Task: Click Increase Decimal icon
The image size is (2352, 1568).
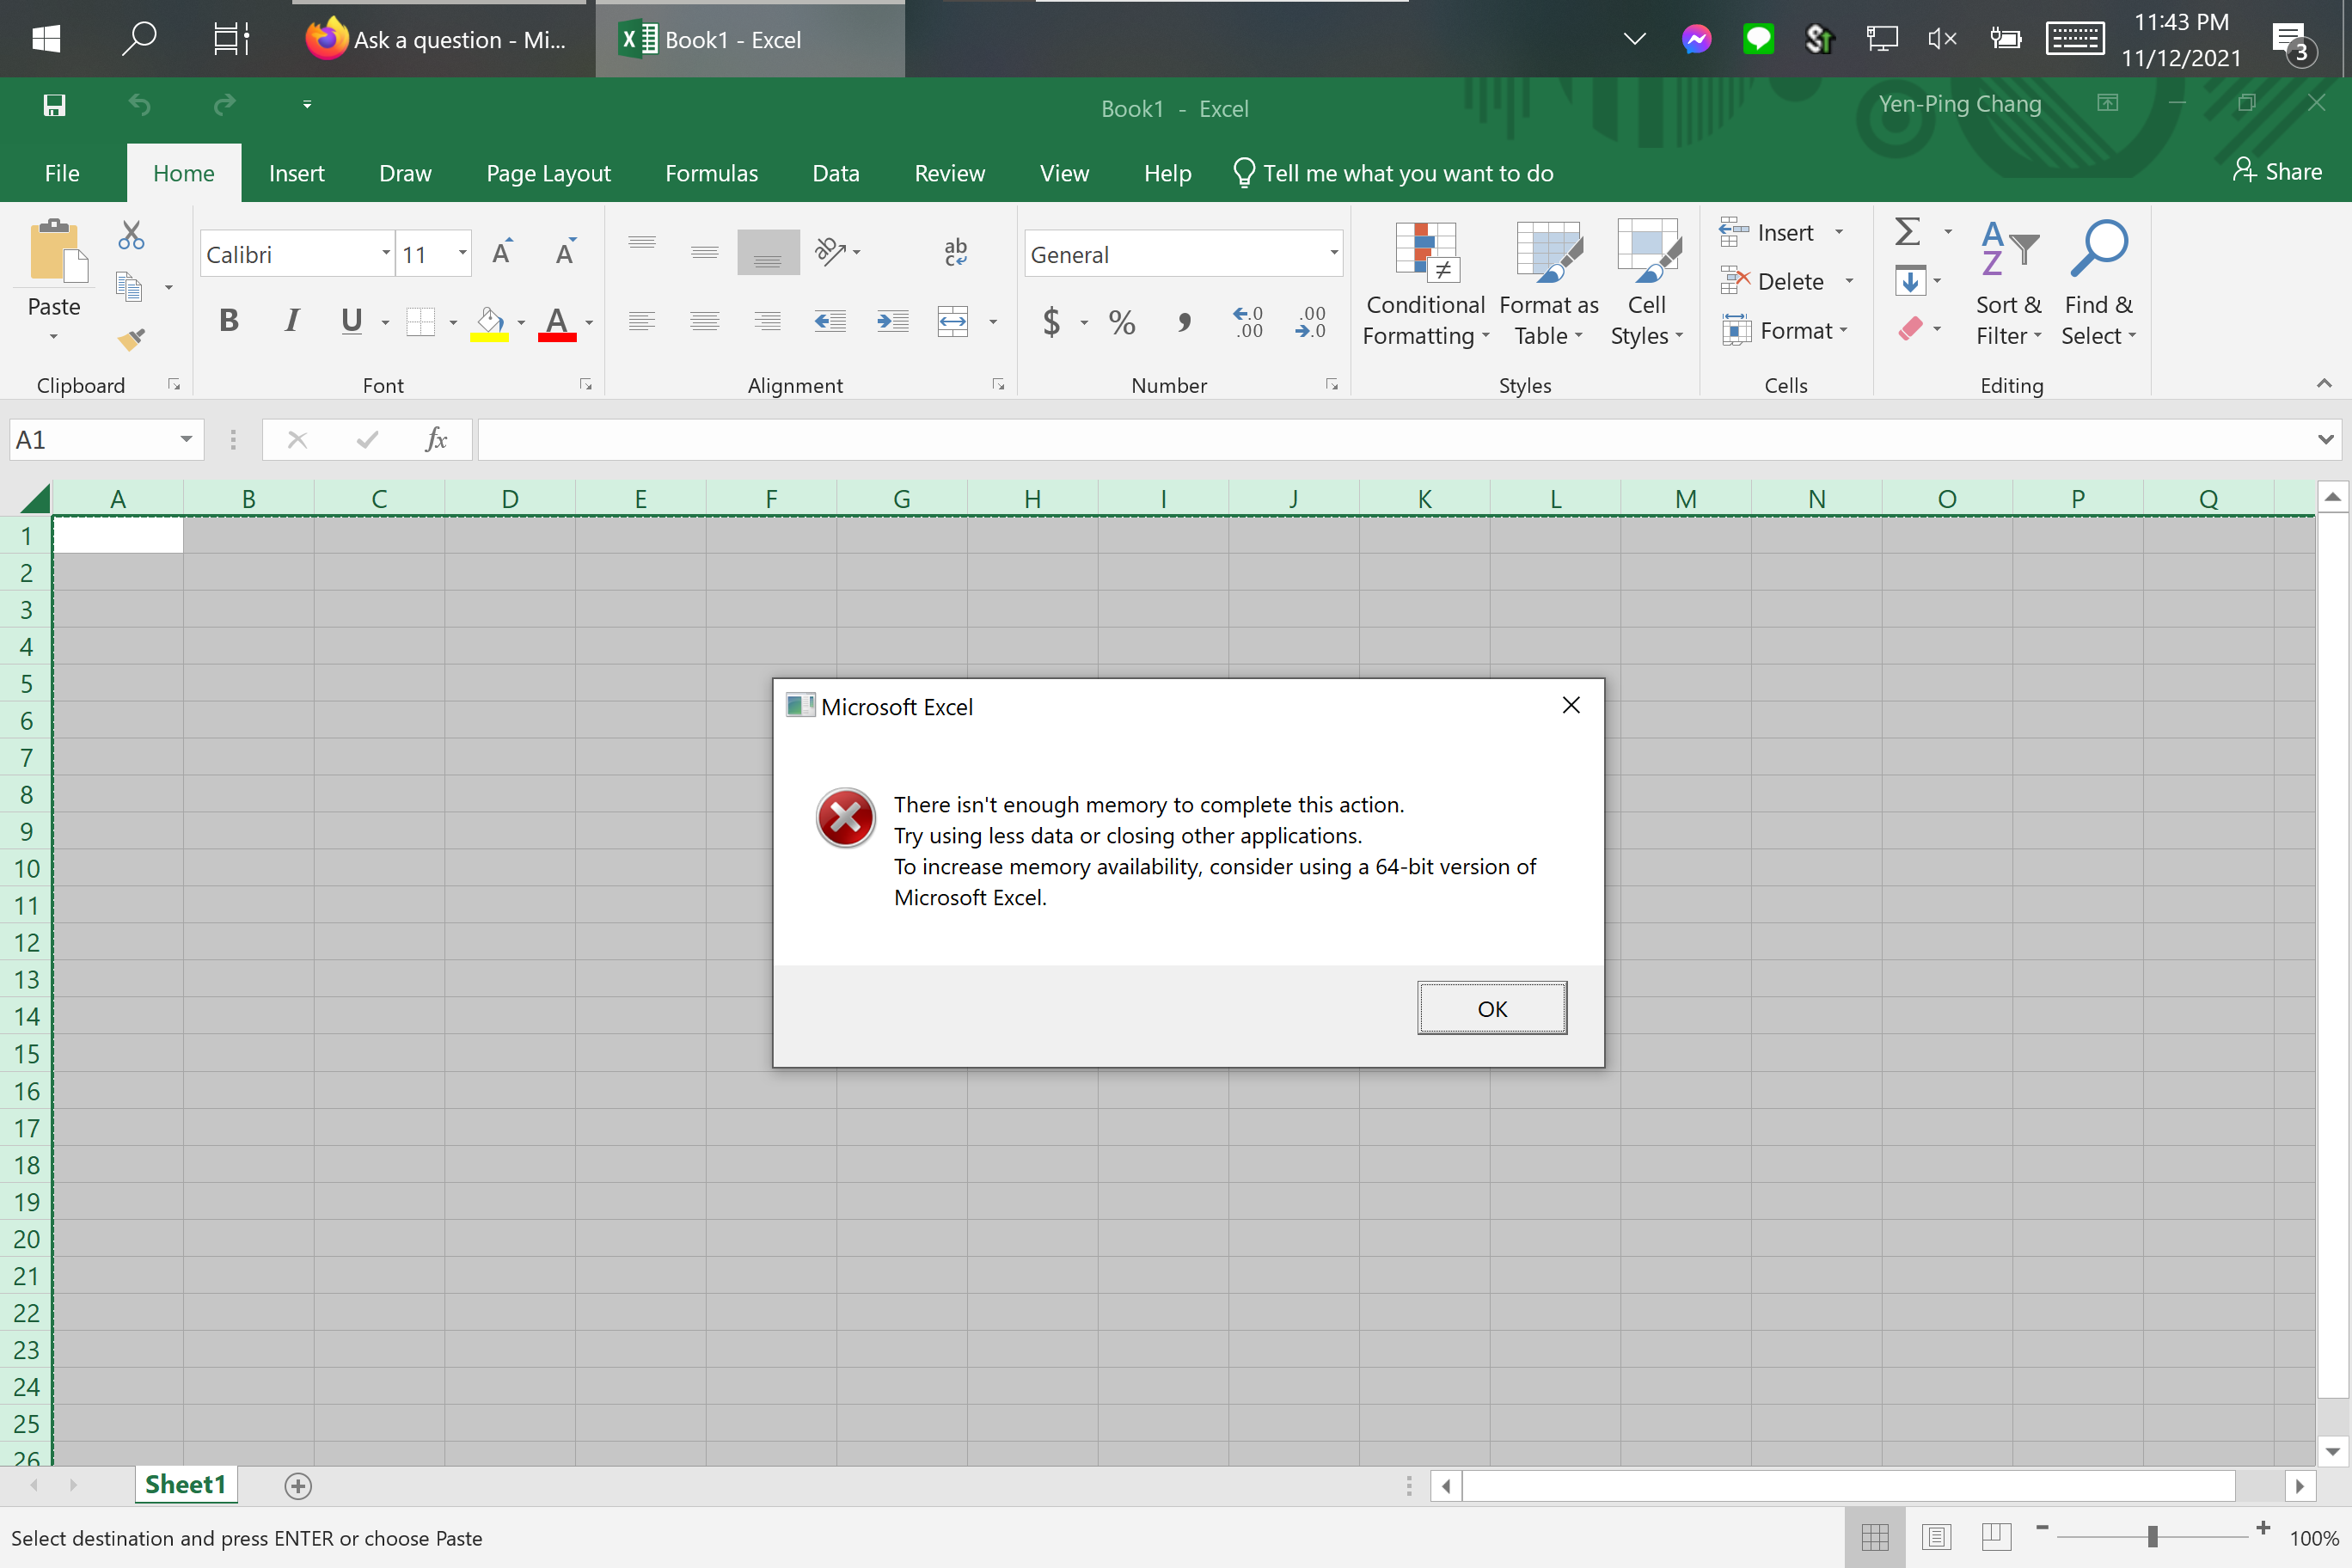Action: click(x=1248, y=322)
